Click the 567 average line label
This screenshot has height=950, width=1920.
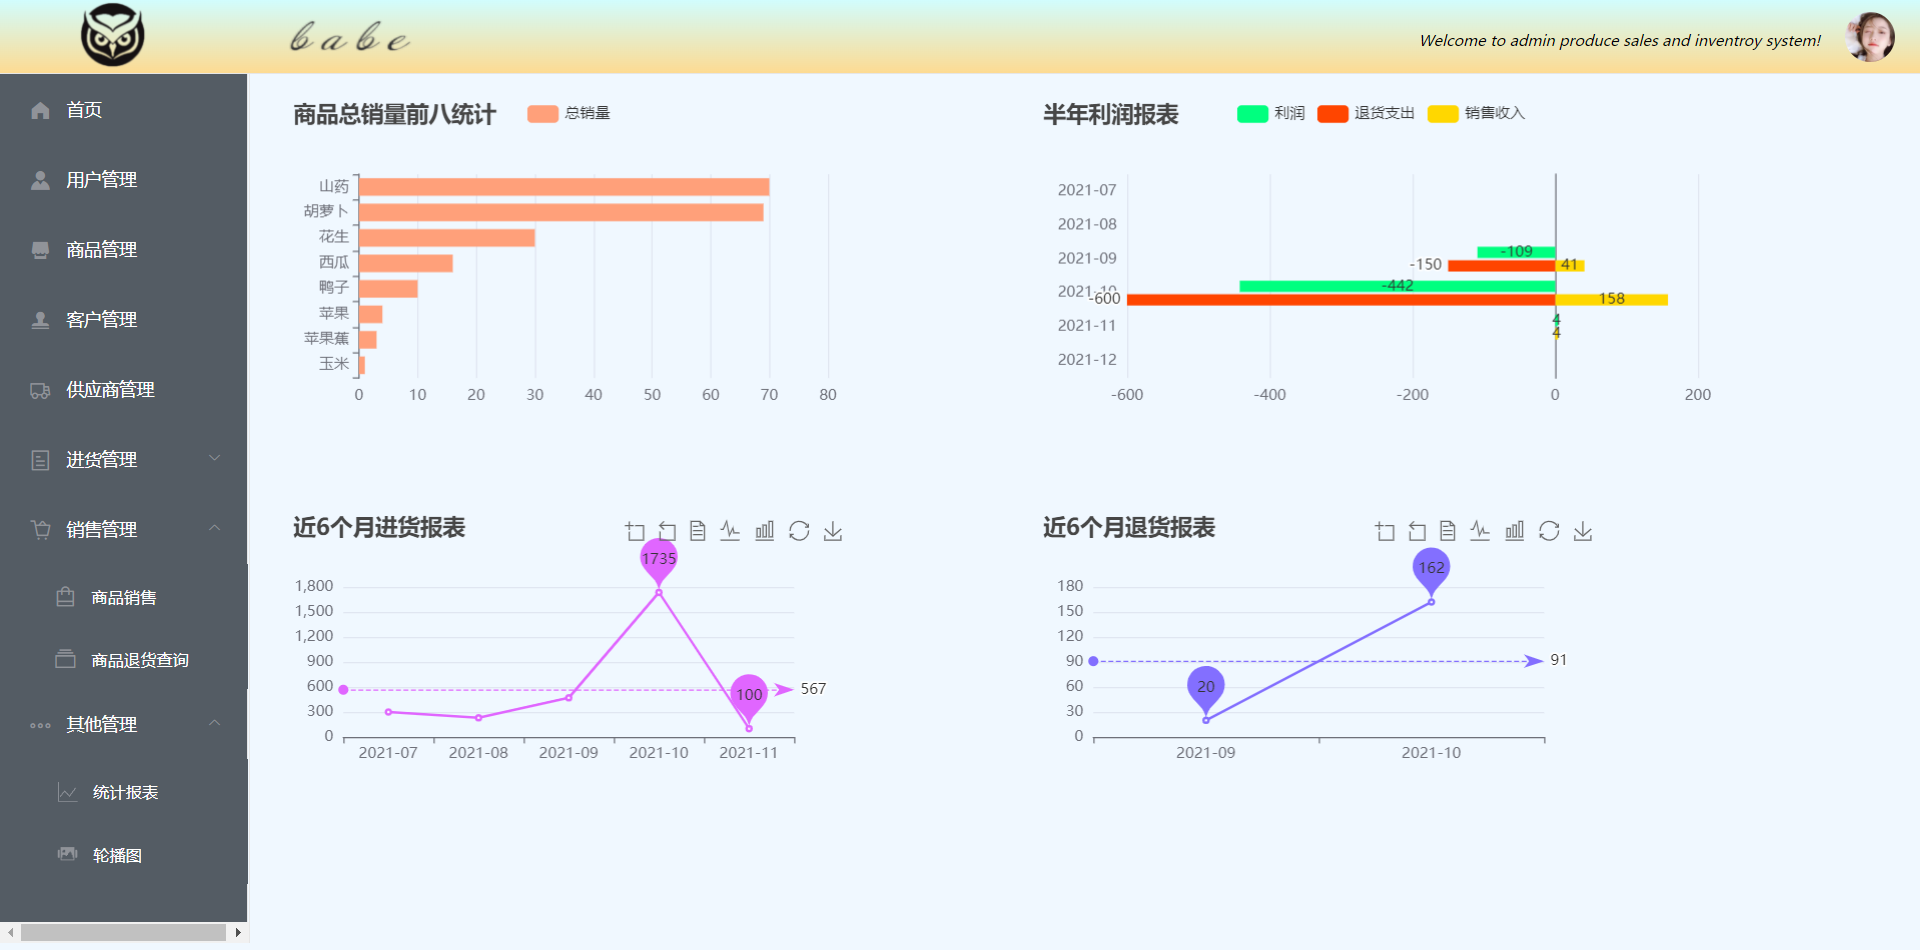[813, 689]
